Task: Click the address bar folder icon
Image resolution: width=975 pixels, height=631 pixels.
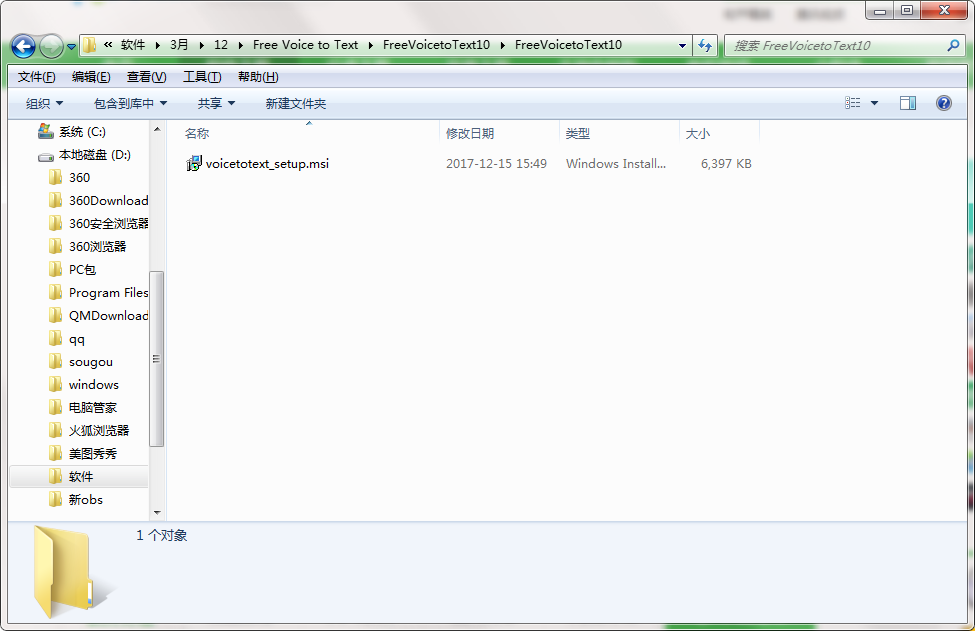Action: (90, 45)
